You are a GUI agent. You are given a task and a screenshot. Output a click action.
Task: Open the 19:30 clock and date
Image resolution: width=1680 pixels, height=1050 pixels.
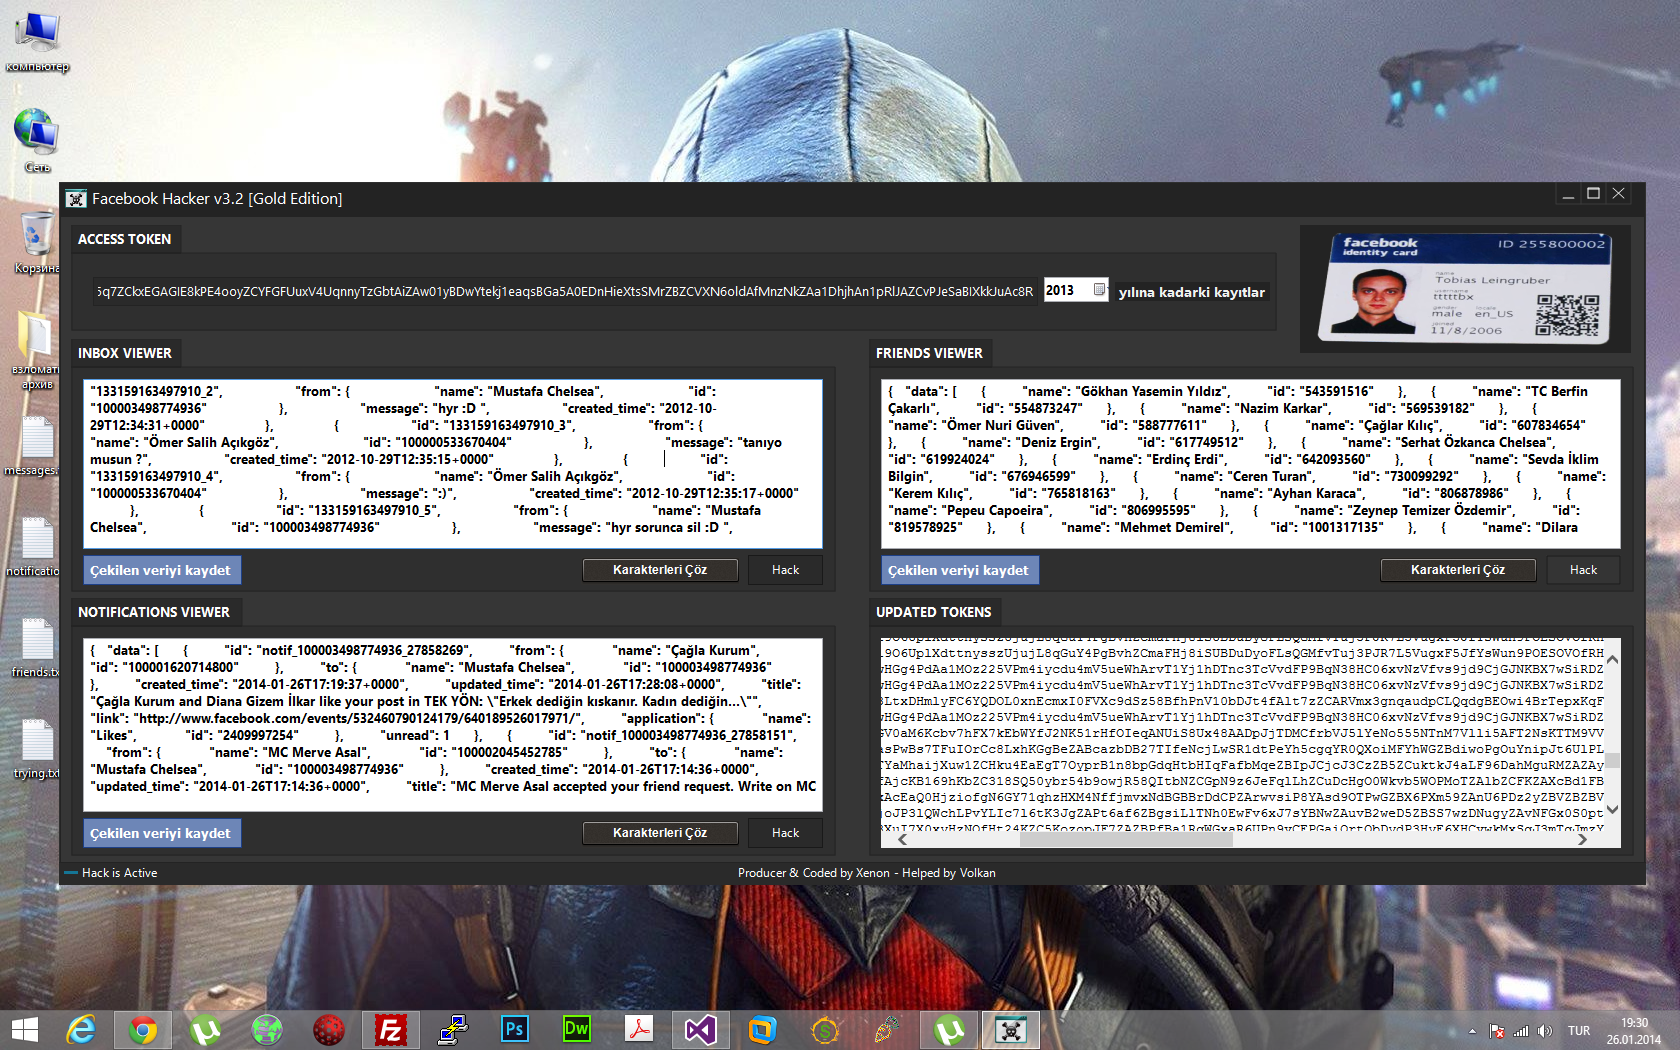[x=1634, y=1031]
